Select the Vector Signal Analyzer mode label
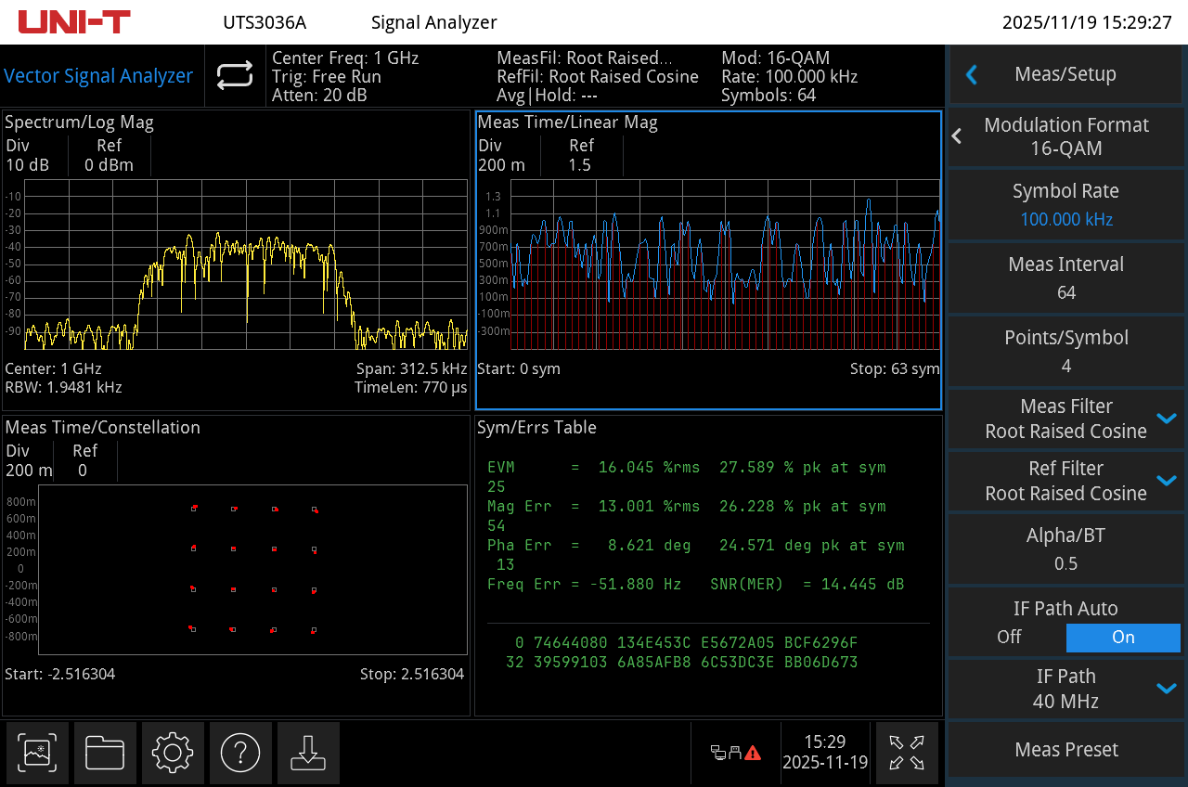 (99, 75)
